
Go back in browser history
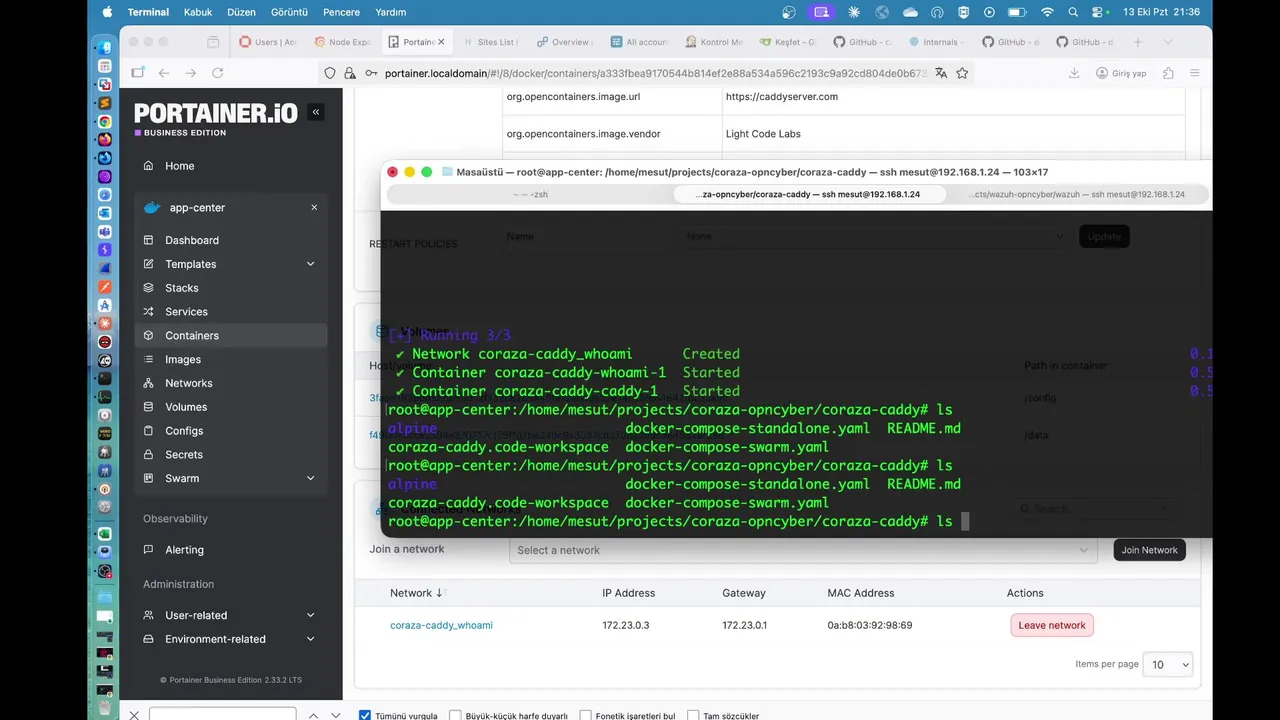coord(164,73)
